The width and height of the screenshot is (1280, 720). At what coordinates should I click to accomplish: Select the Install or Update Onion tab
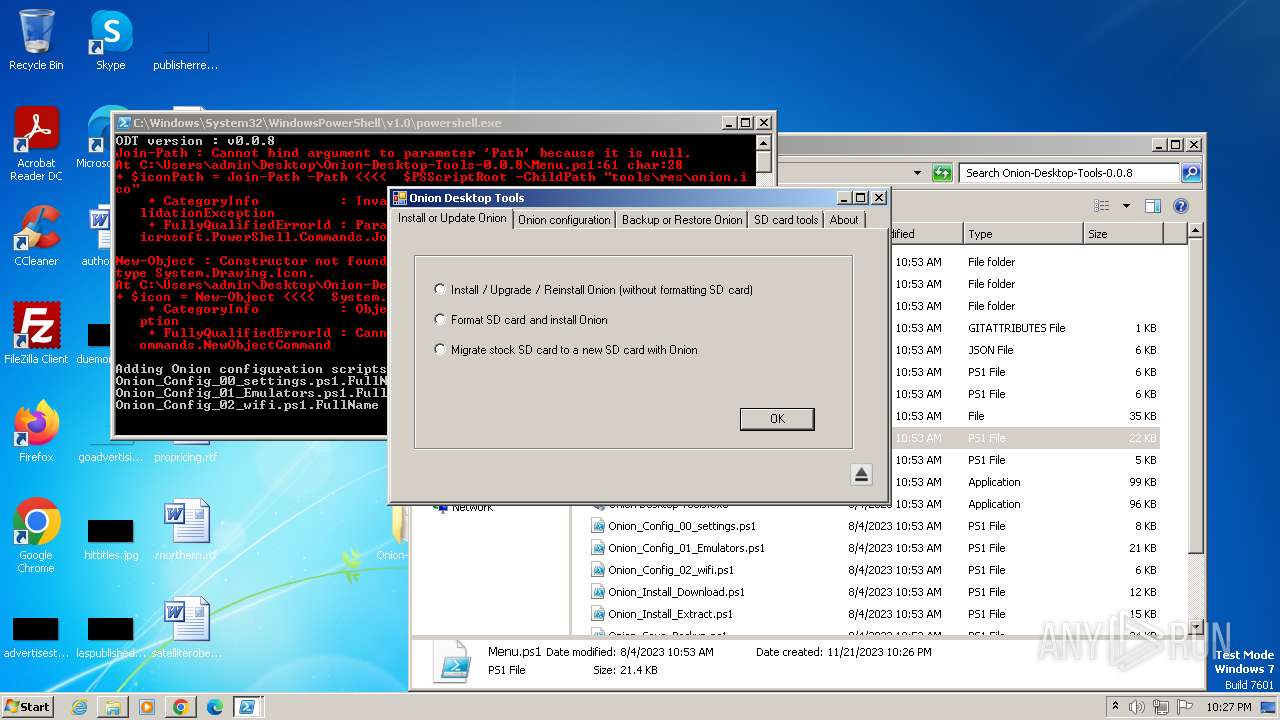(x=452, y=218)
